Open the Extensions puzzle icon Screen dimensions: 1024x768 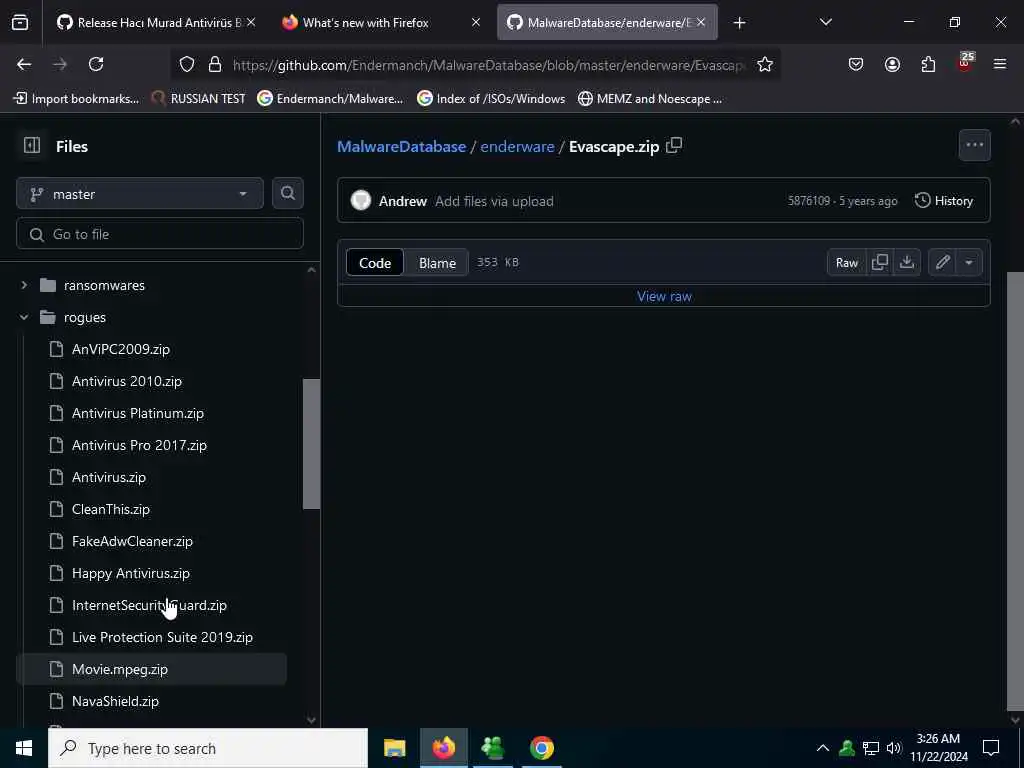pyautogui.click(x=928, y=64)
